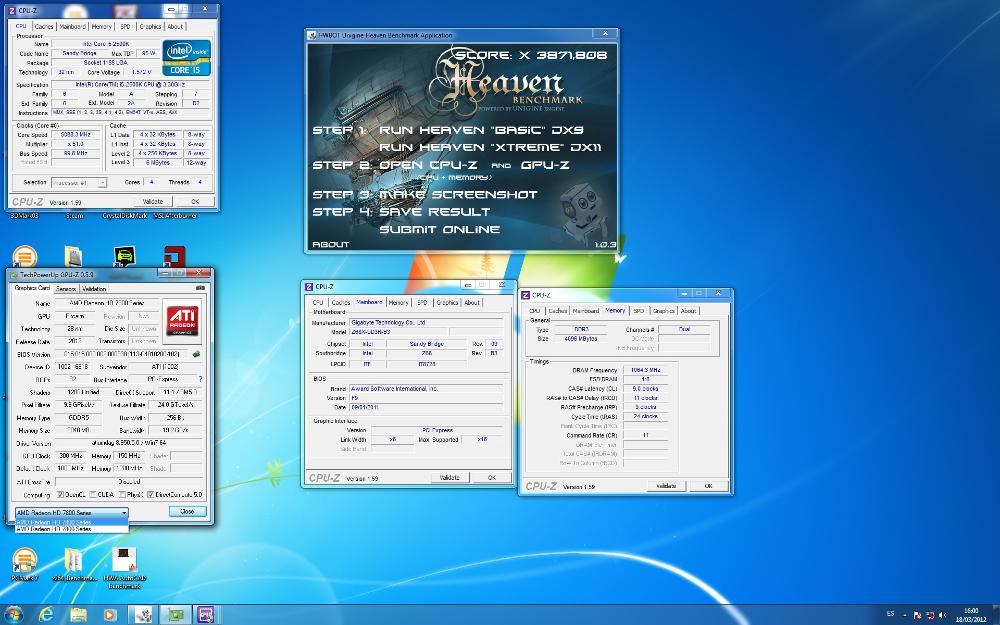This screenshot has height=625, width=1000.
Task: Click About in the Heaven window
Action: (x=330, y=244)
